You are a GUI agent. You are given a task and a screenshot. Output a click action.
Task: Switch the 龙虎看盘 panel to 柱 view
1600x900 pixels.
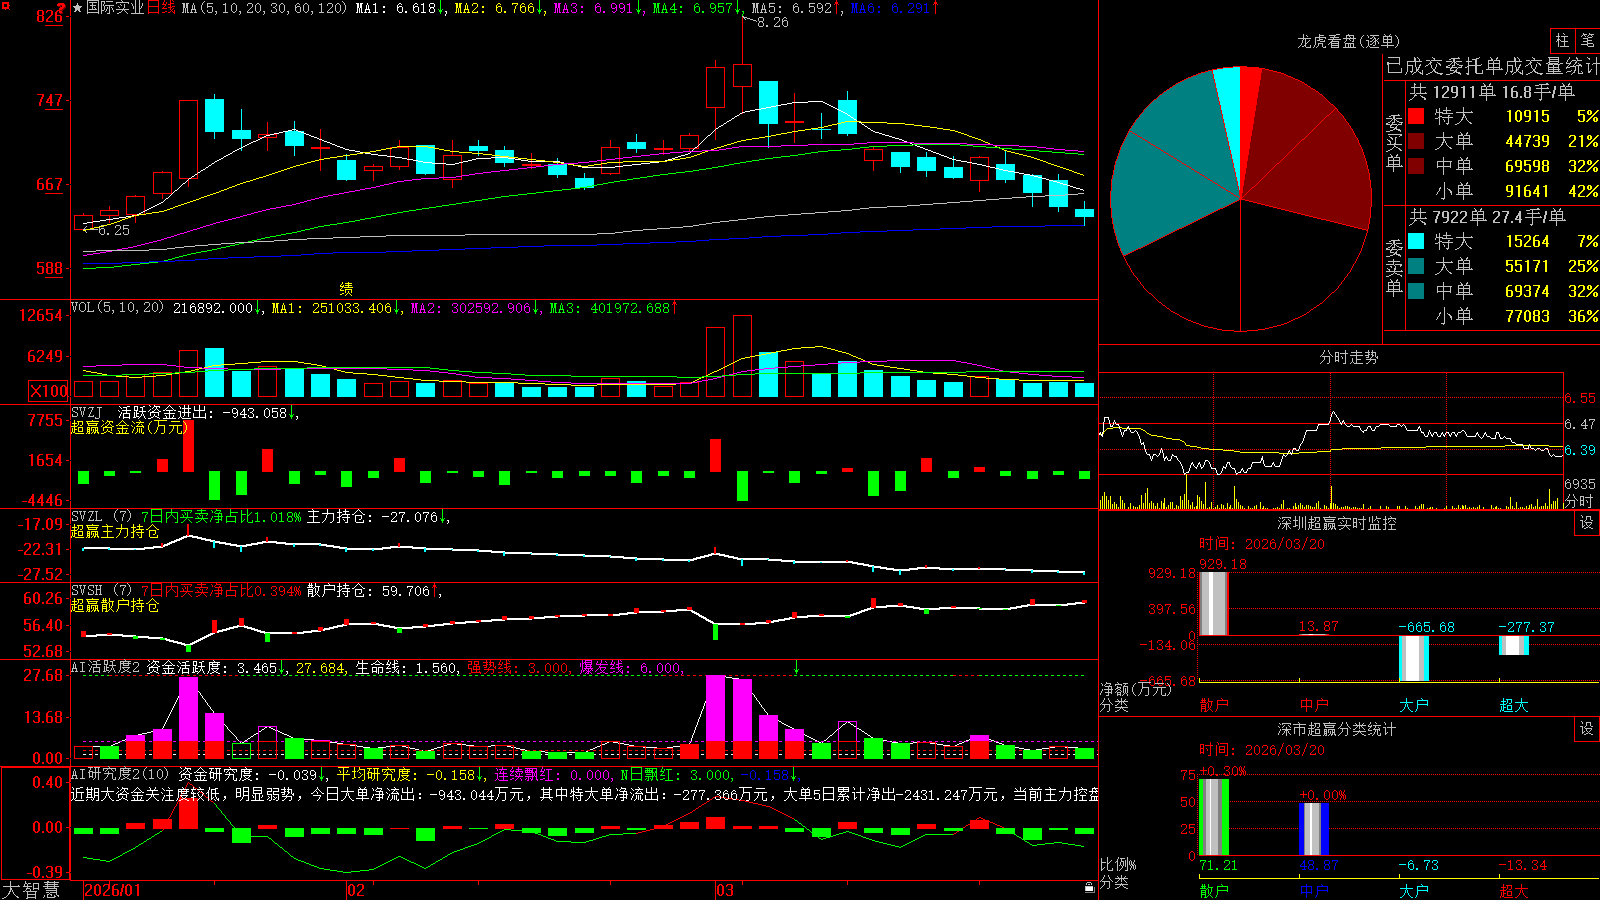coord(1562,40)
